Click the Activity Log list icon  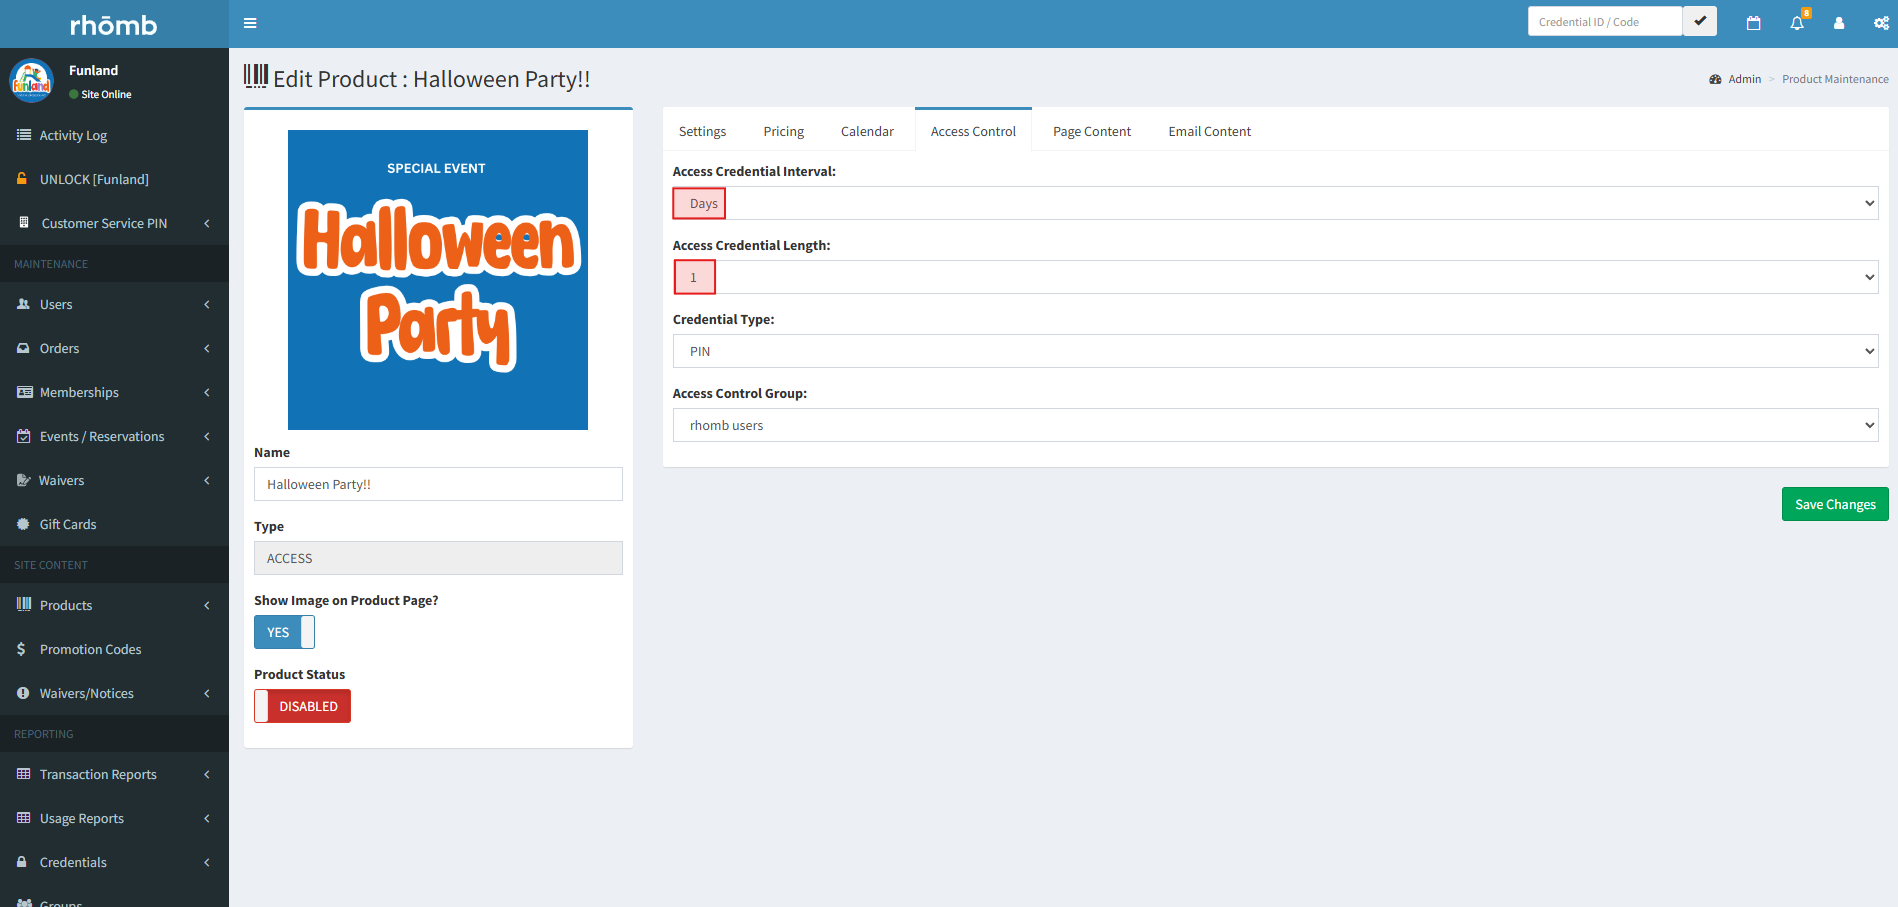tap(23, 135)
